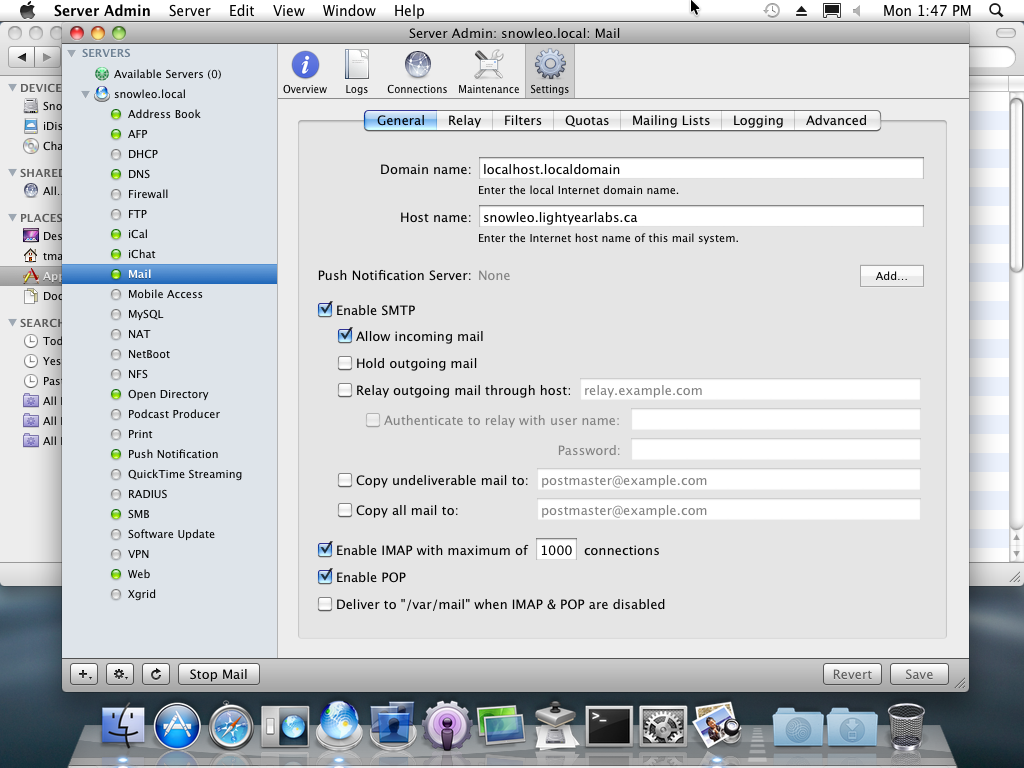Collapse snowleo.local server tree
The image size is (1024, 768).
[86, 94]
